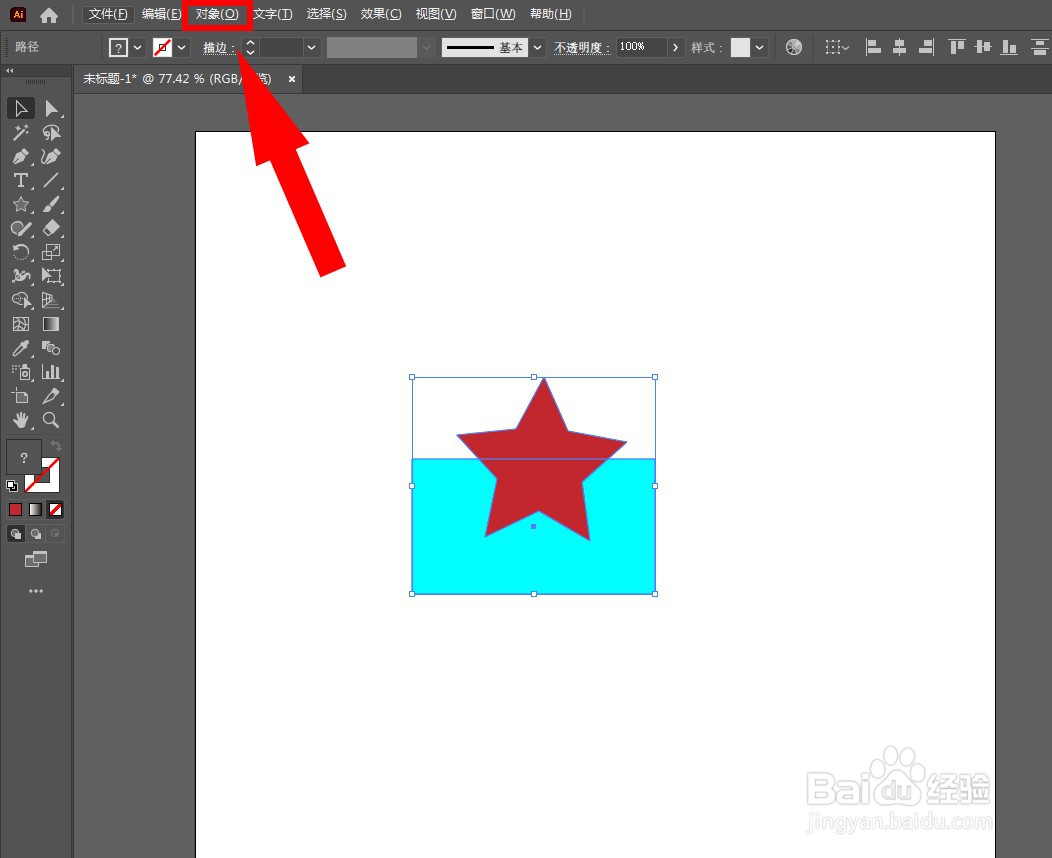The height and width of the screenshot is (858, 1052).
Task: Apply the red Color mode swatch
Action: click(x=15, y=510)
